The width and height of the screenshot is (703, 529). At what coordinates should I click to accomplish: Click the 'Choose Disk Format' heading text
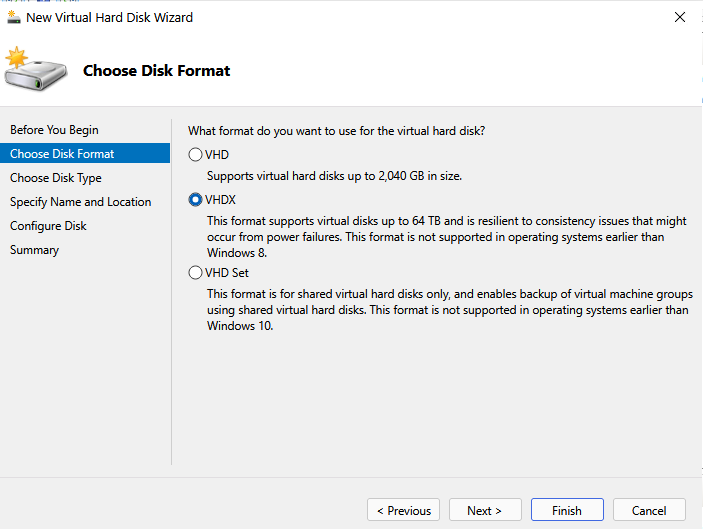pos(156,70)
